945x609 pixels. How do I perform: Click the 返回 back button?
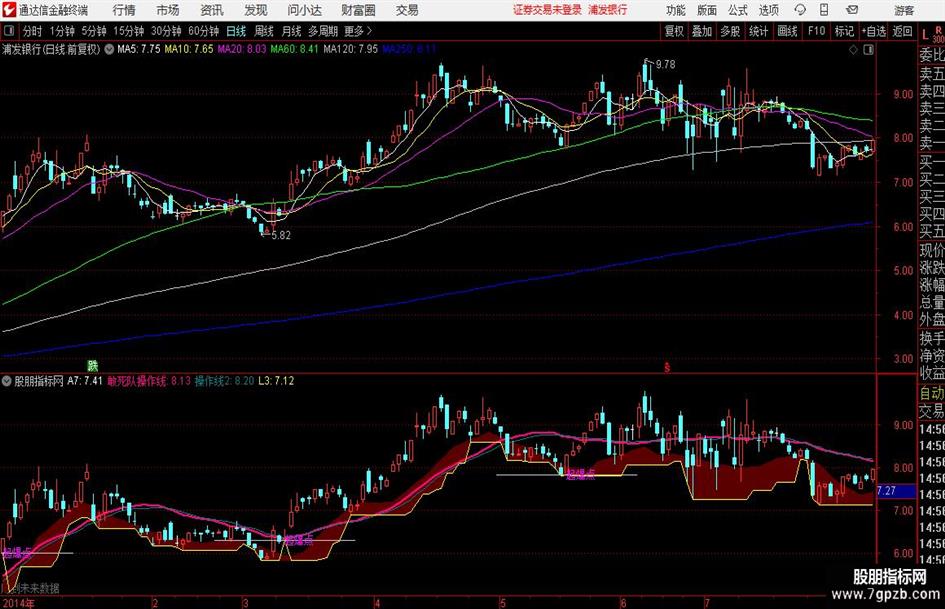[x=902, y=31]
